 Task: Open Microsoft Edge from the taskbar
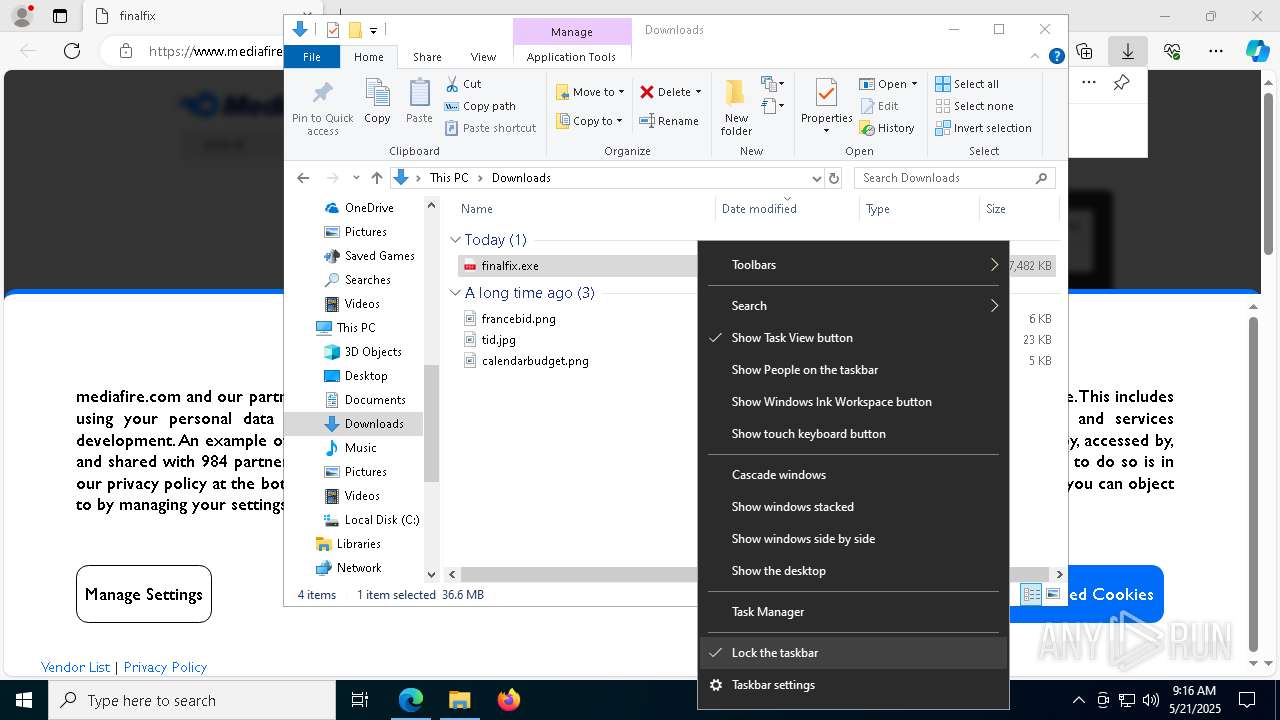411,700
